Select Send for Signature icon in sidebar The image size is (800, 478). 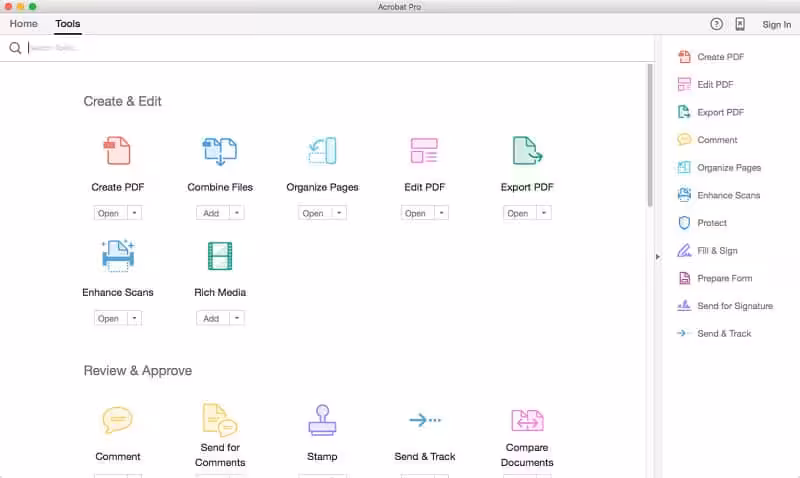(684, 305)
